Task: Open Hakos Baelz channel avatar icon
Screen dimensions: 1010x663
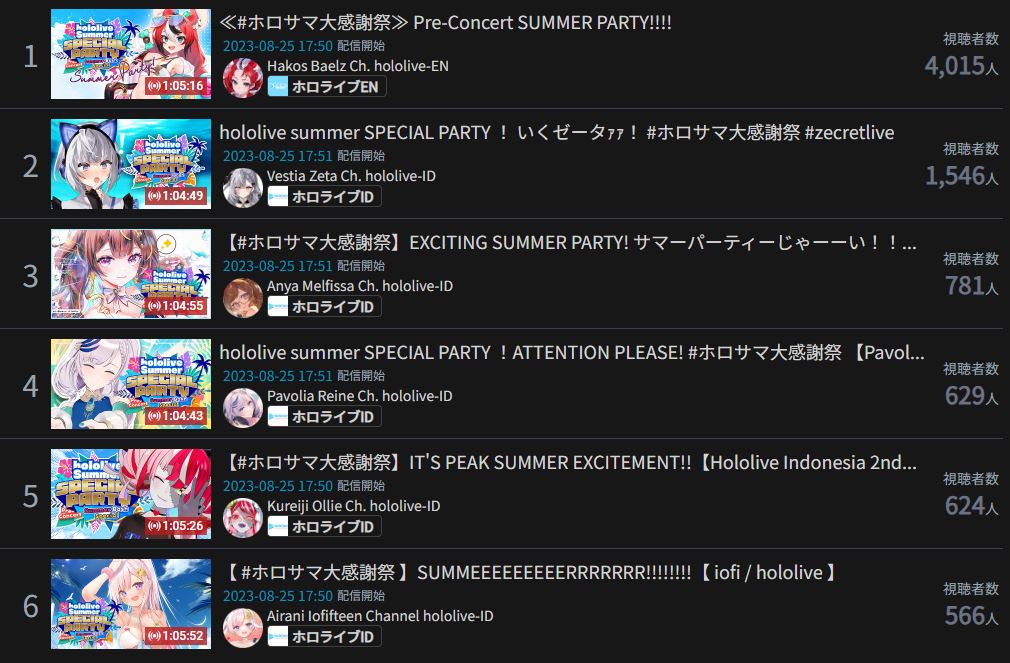Action: pos(243,78)
